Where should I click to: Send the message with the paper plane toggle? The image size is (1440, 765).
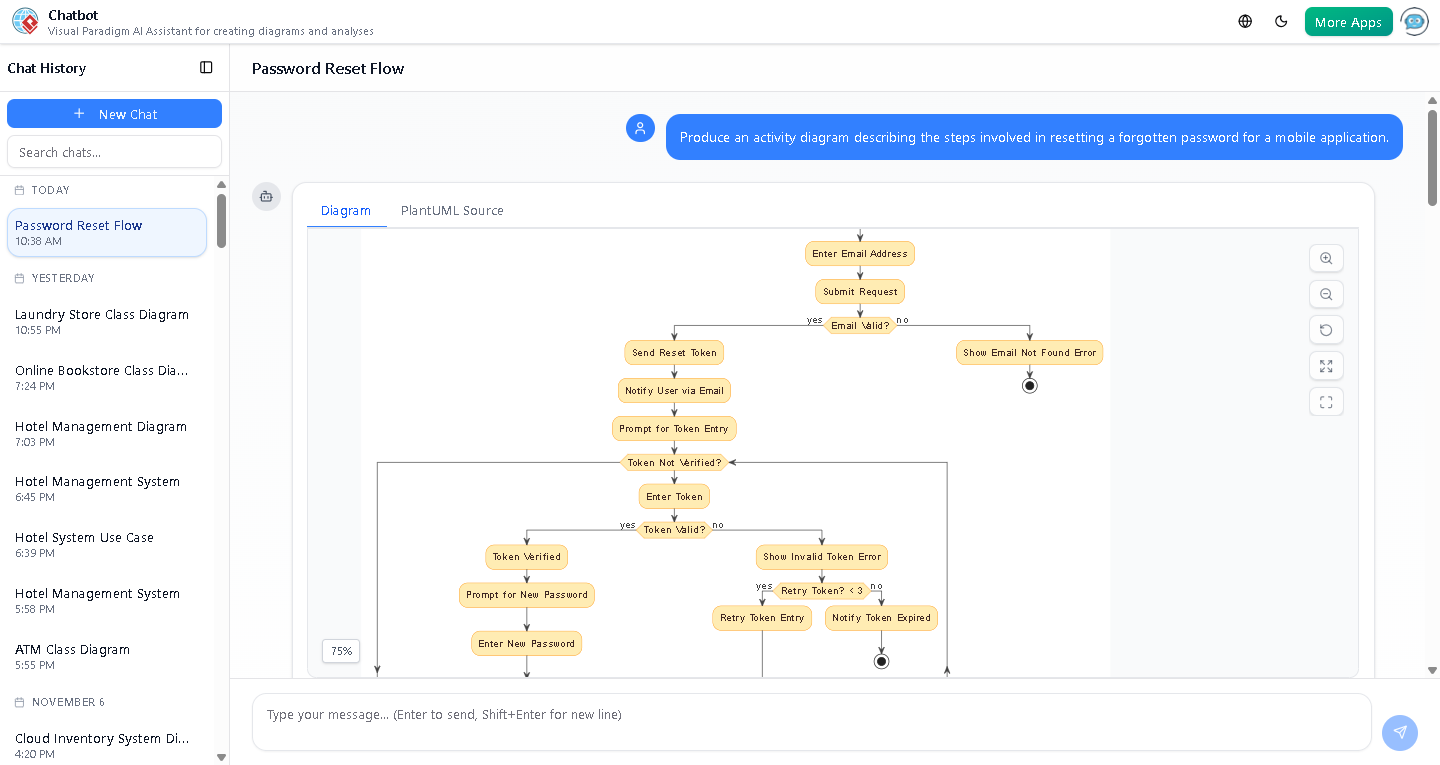click(x=1400, y=733)
